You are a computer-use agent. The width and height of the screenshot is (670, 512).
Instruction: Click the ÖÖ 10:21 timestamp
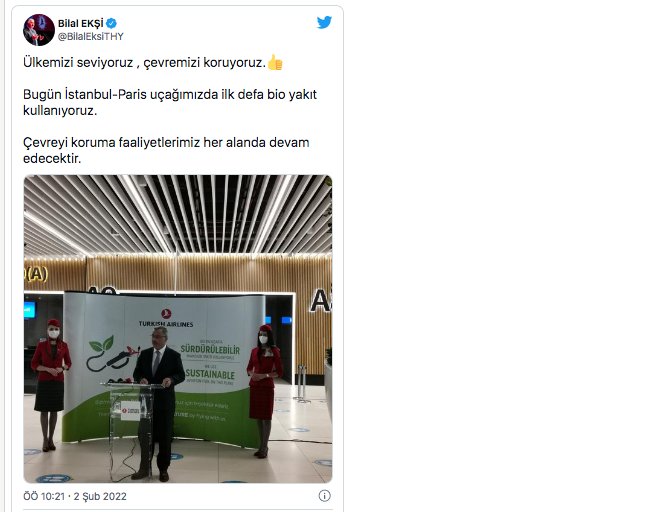[x=44, y=496]
